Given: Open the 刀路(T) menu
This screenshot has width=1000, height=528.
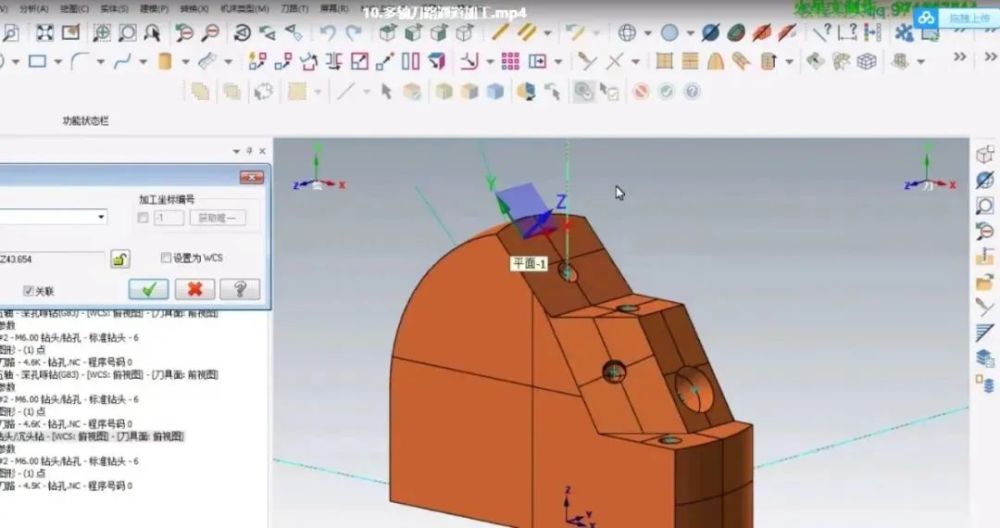Looking at the screenshot, I should pos(294,9).
